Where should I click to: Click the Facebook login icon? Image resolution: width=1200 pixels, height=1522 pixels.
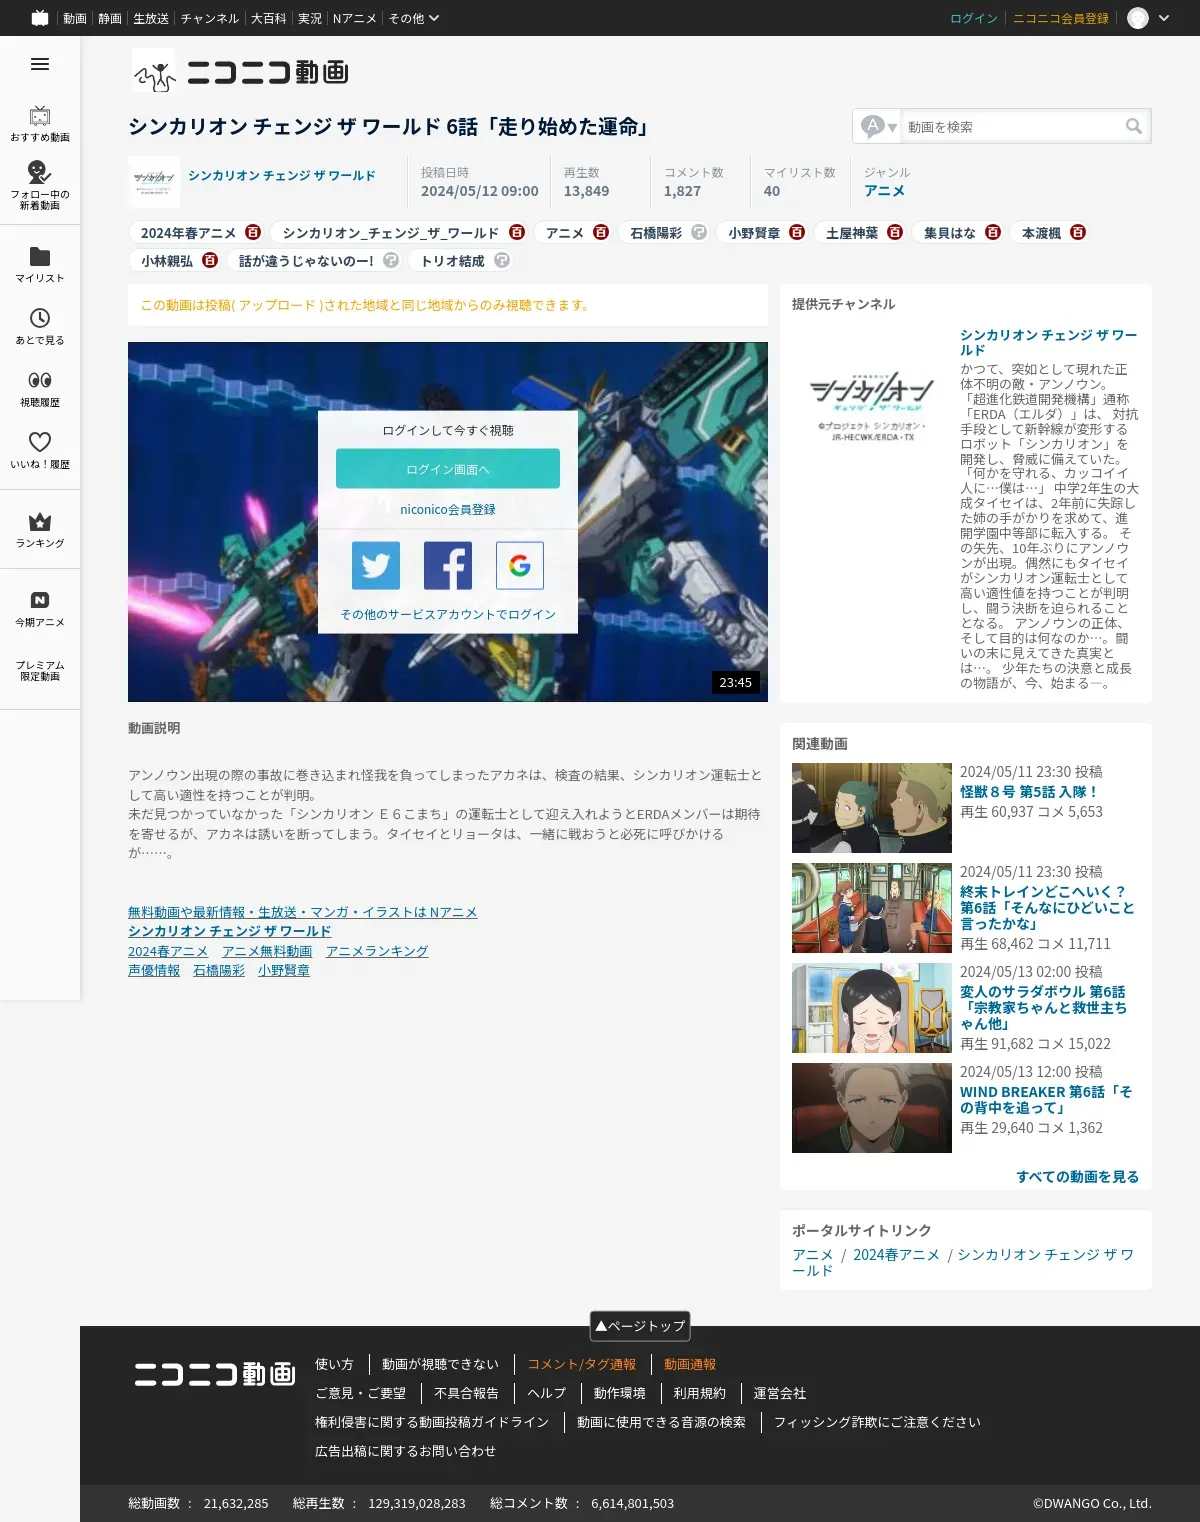[x=448, y=566]
